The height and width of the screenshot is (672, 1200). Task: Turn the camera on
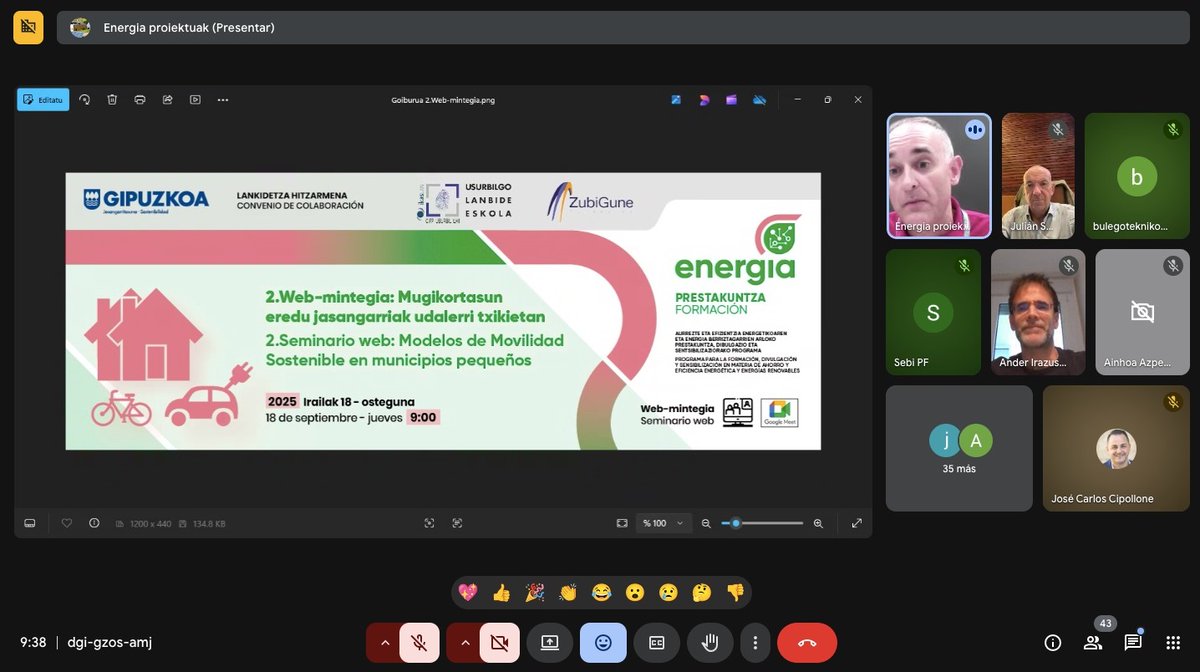pyautogui.click(x=500, y=643)
